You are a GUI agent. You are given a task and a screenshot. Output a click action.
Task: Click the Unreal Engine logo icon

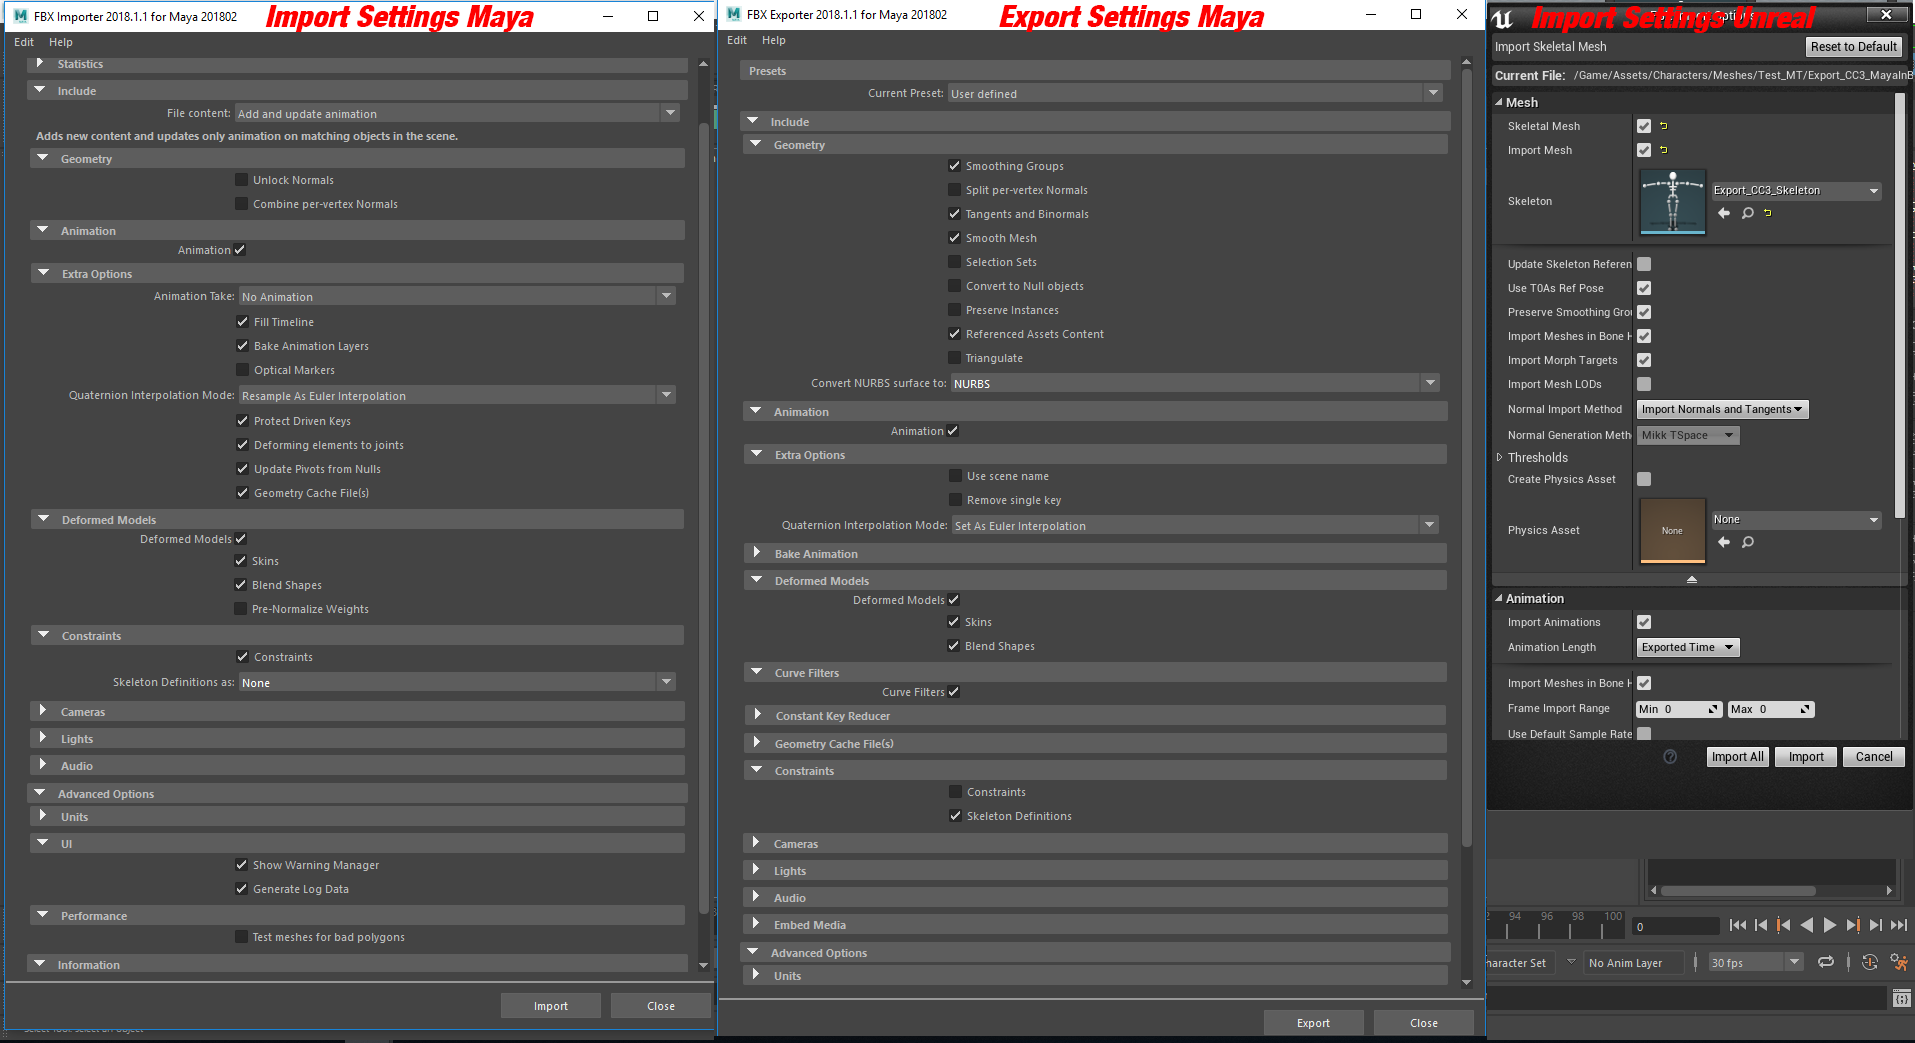(x=1503, y=18)
